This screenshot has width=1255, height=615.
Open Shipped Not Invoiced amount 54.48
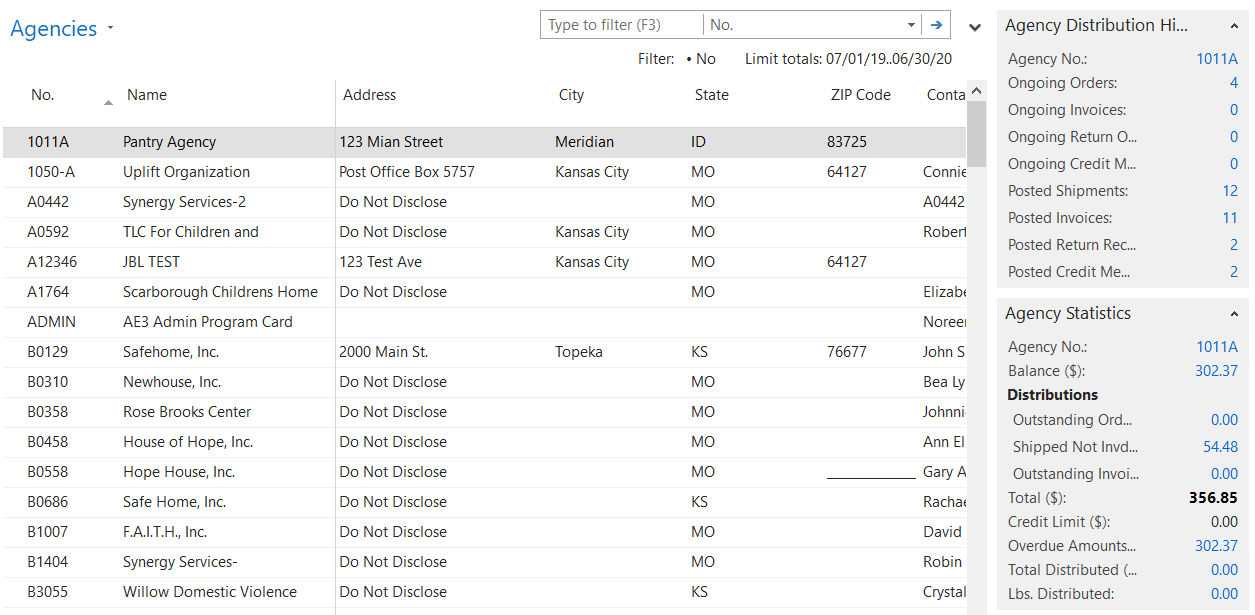pyautogui.click(x=1220, y=447)
